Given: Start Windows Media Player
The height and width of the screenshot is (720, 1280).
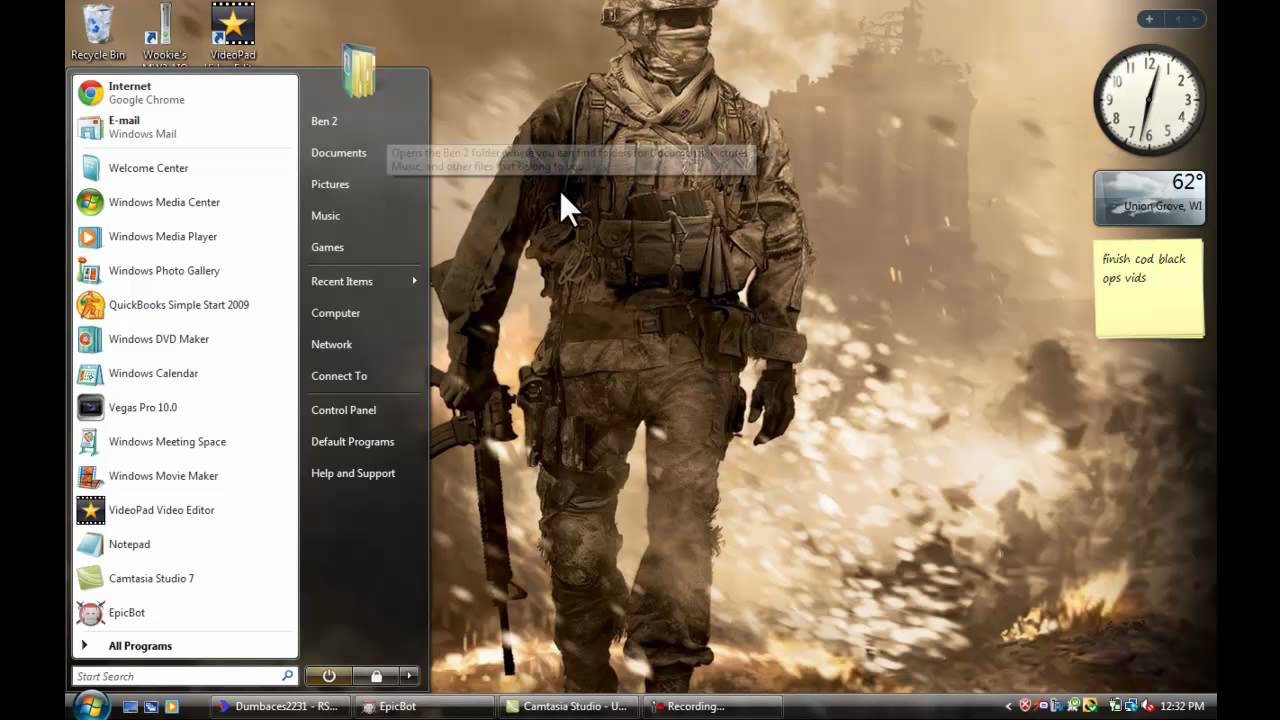Looking at the screenshot, I should (x=185, y=236).
